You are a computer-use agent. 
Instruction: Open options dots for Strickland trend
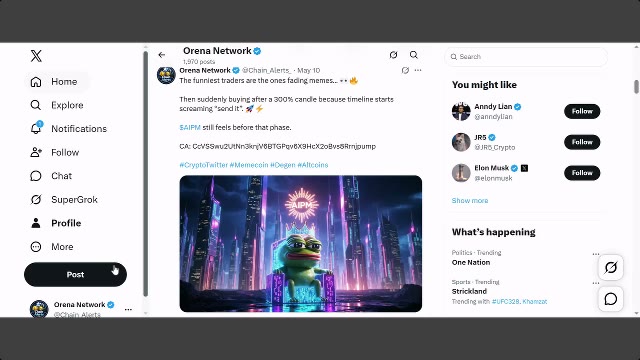coord(596,283)
